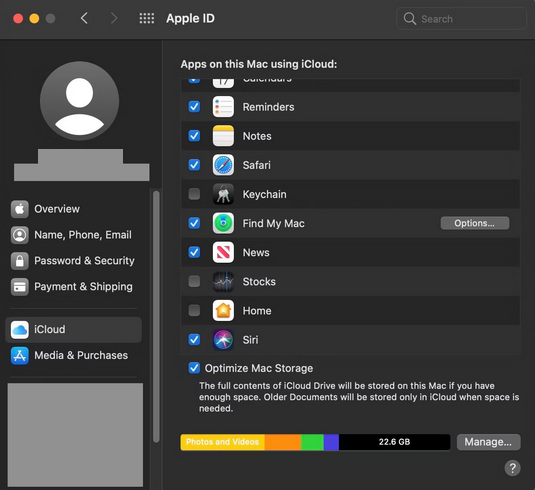535x490 pixels.
Task: Click the Manage storage button
Action: [488, 442]
